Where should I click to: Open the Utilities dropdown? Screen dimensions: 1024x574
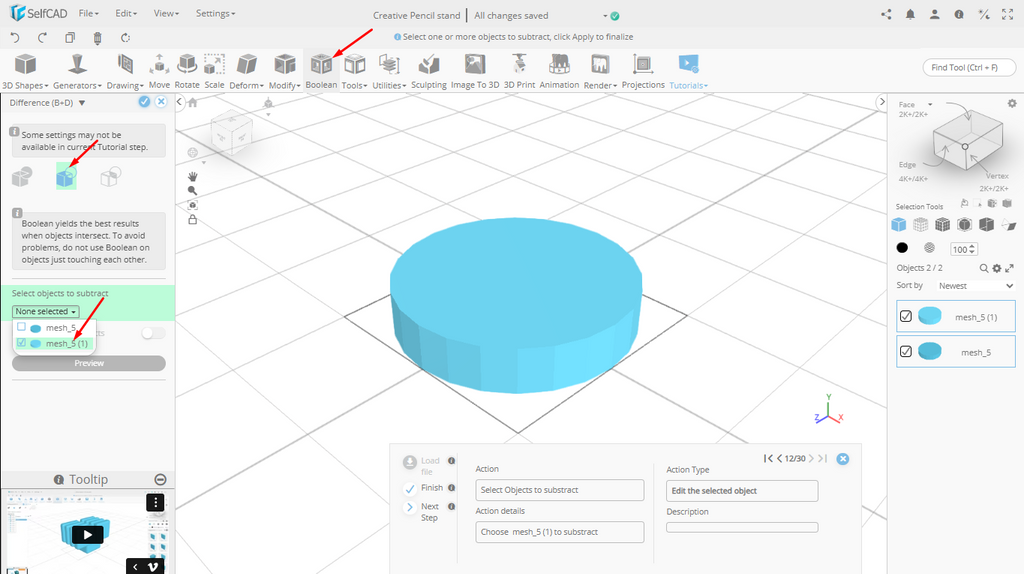click(389, 72)
